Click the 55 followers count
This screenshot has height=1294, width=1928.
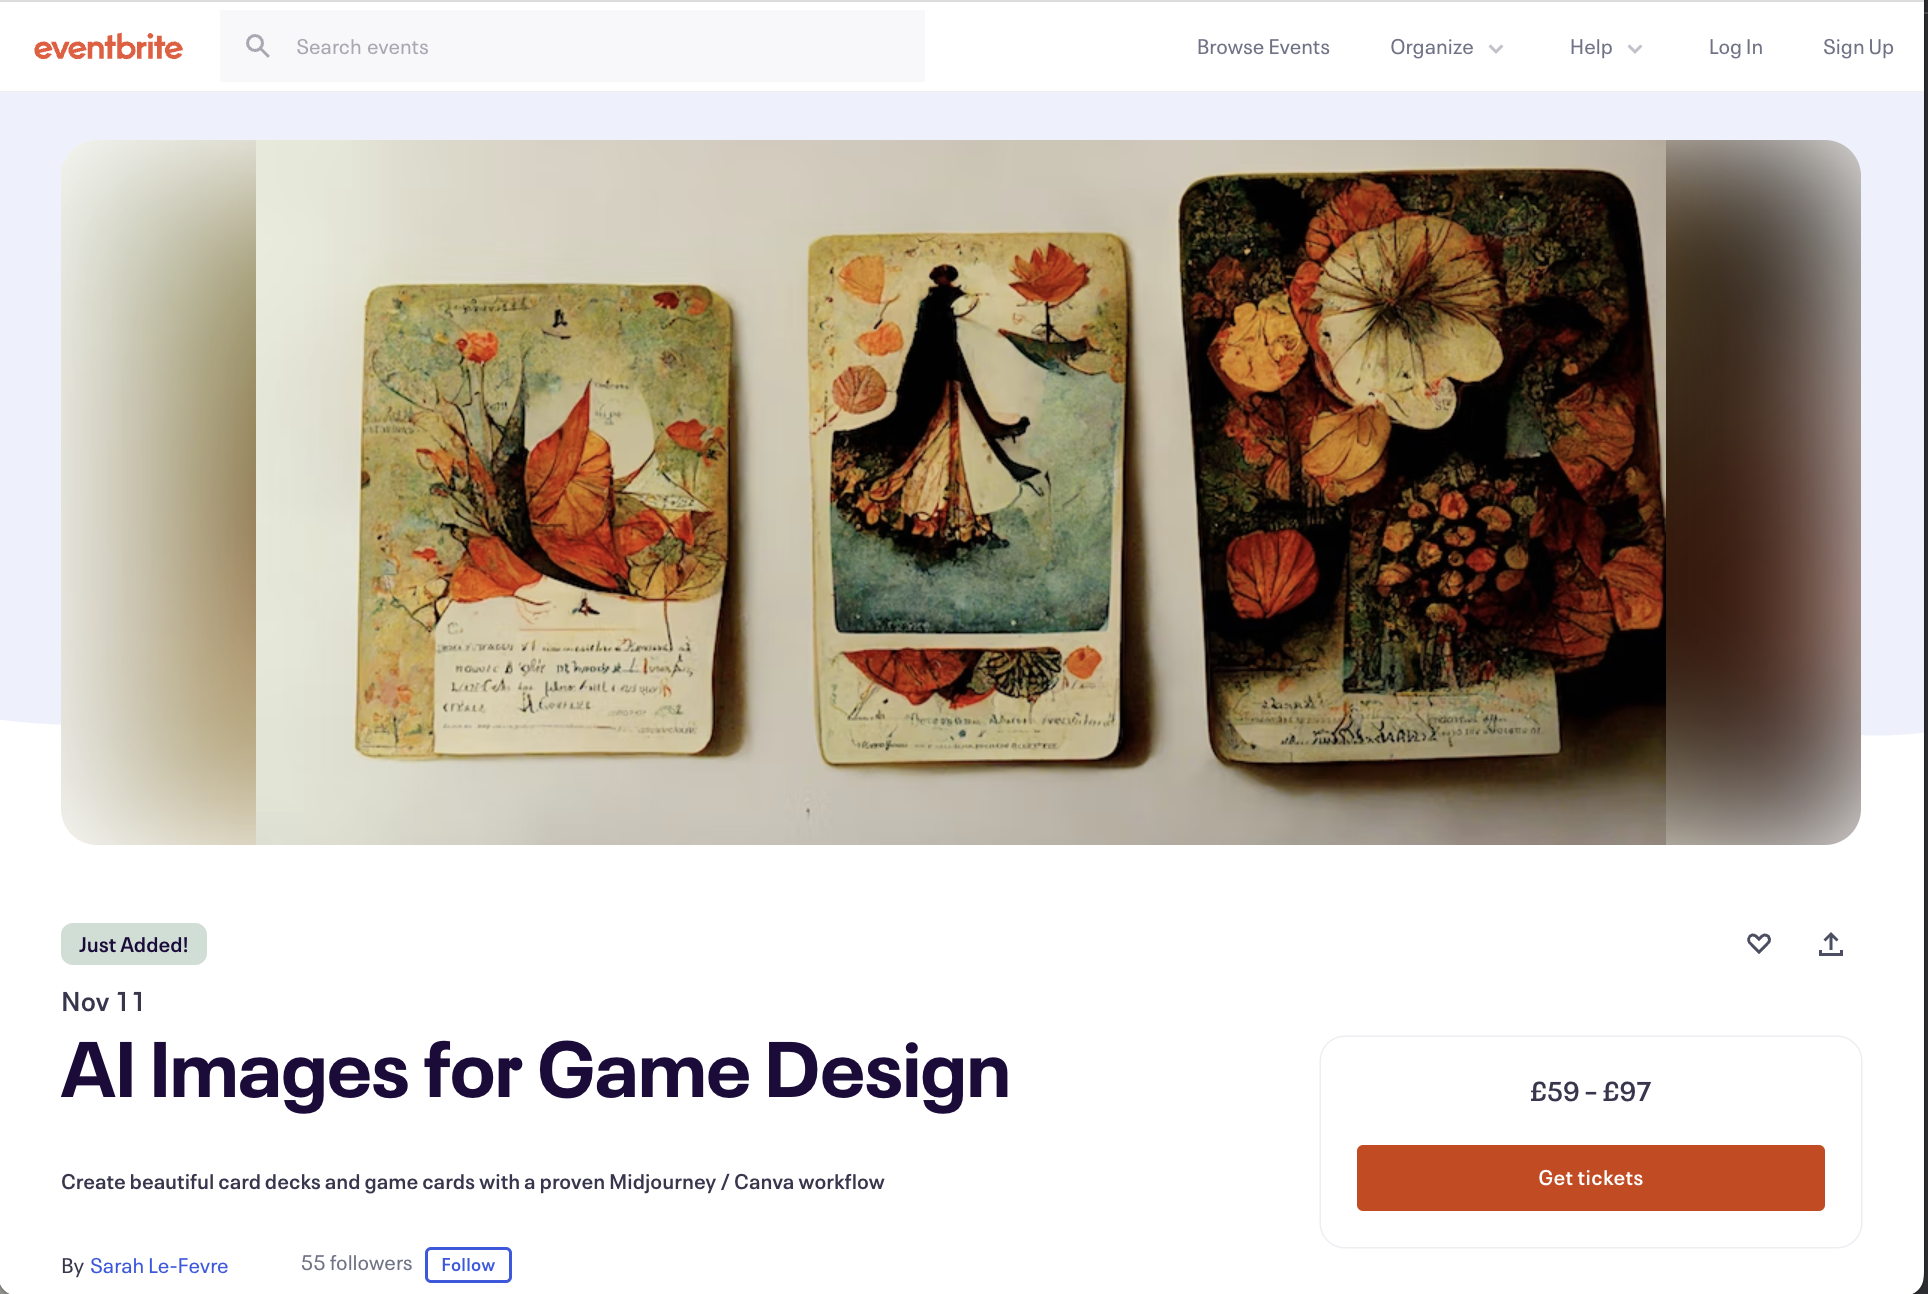pos(356,1263)
